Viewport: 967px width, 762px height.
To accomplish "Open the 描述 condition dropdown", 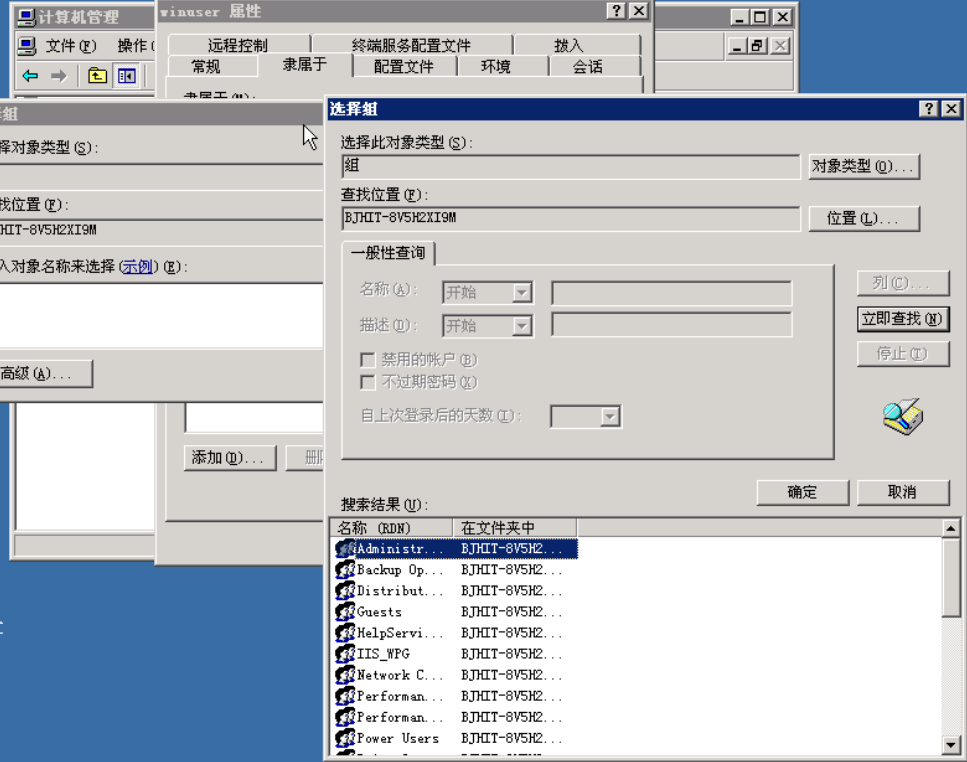I will 522,326.
